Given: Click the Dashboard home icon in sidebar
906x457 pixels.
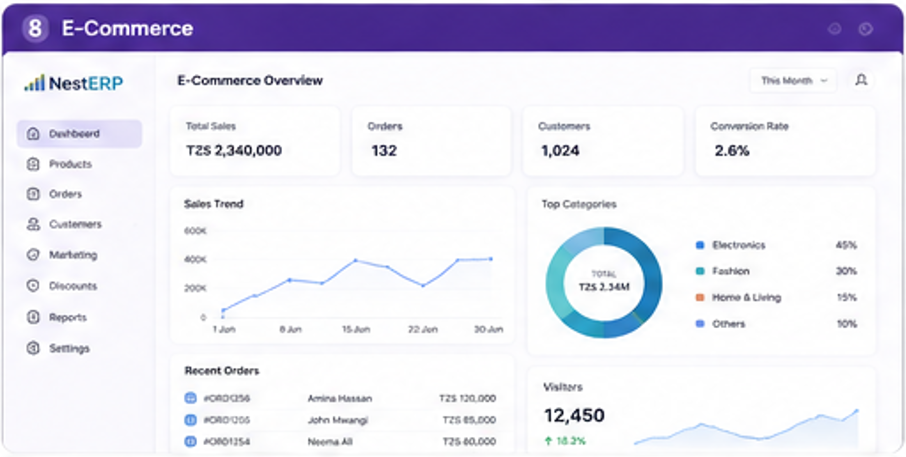Looking at the screenshot, I should [x=34, y=133].
